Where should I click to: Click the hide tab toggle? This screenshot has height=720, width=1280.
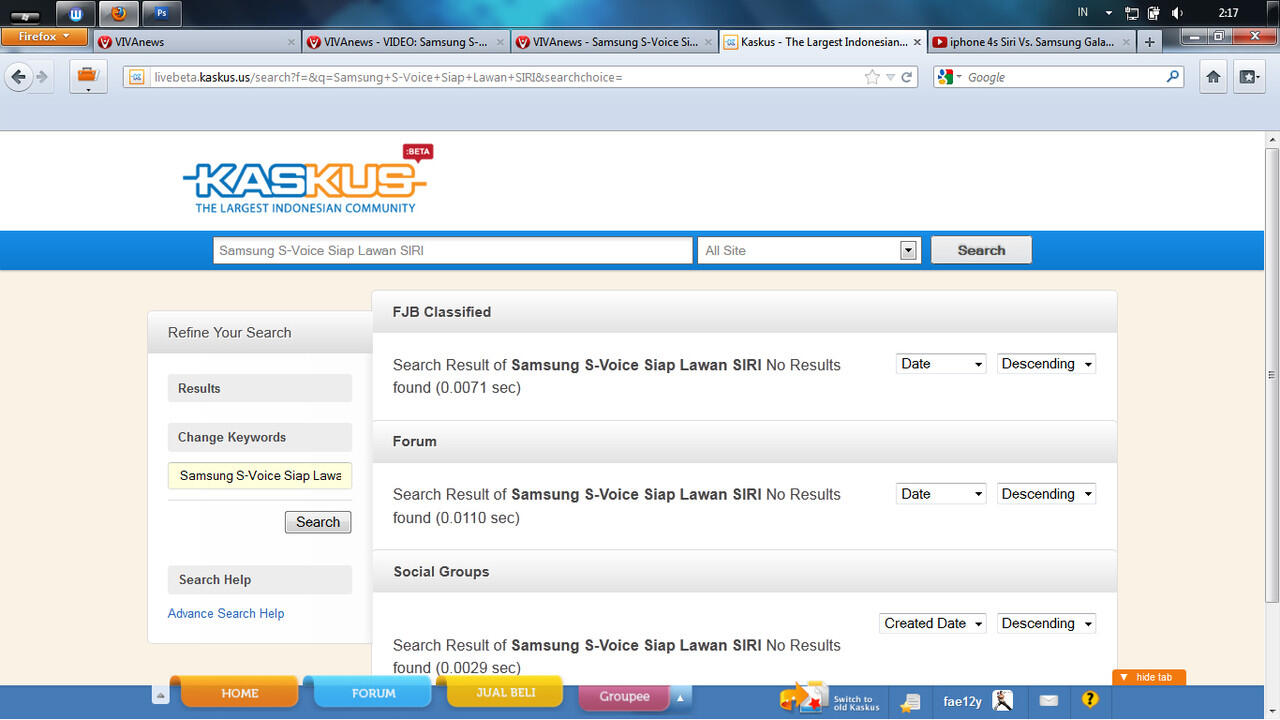pos(1149,677)
